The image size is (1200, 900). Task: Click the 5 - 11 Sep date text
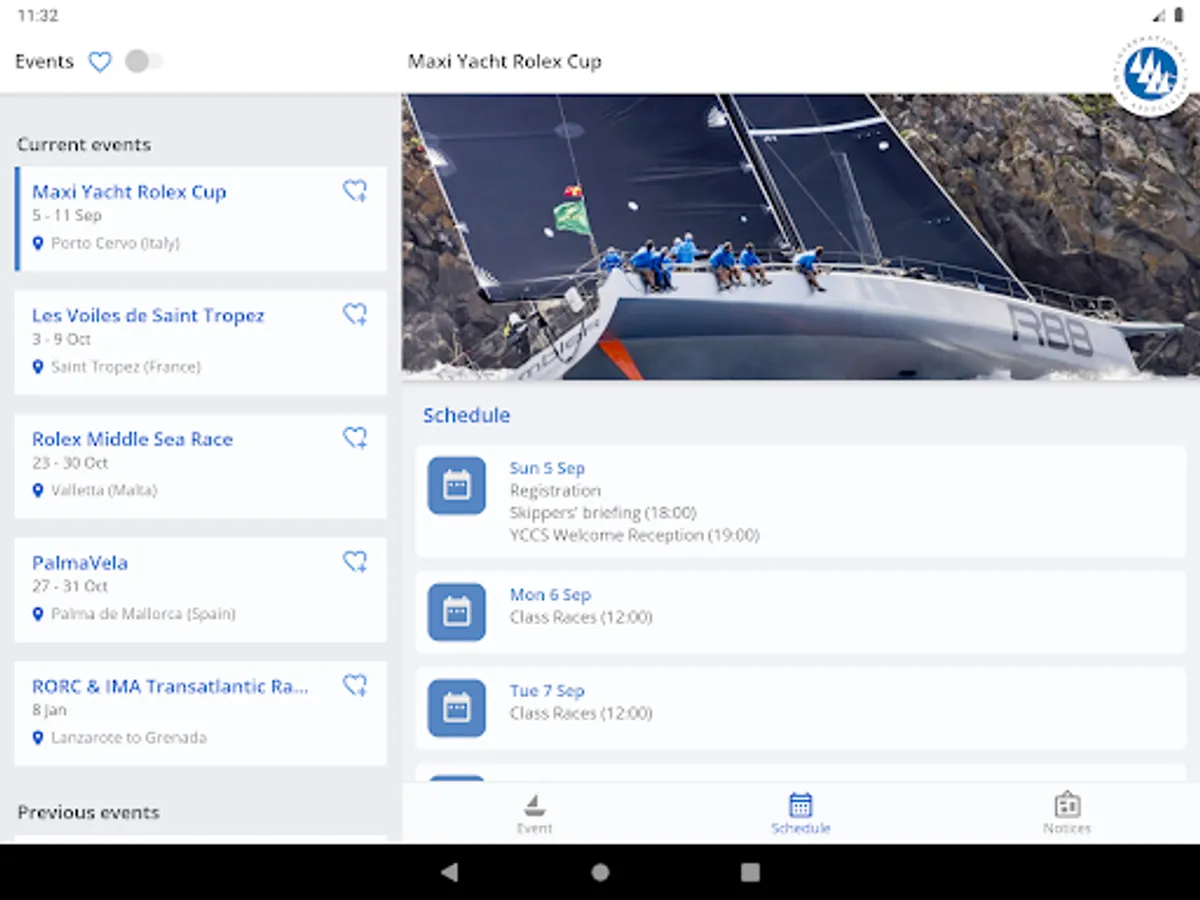coord(66,215)
